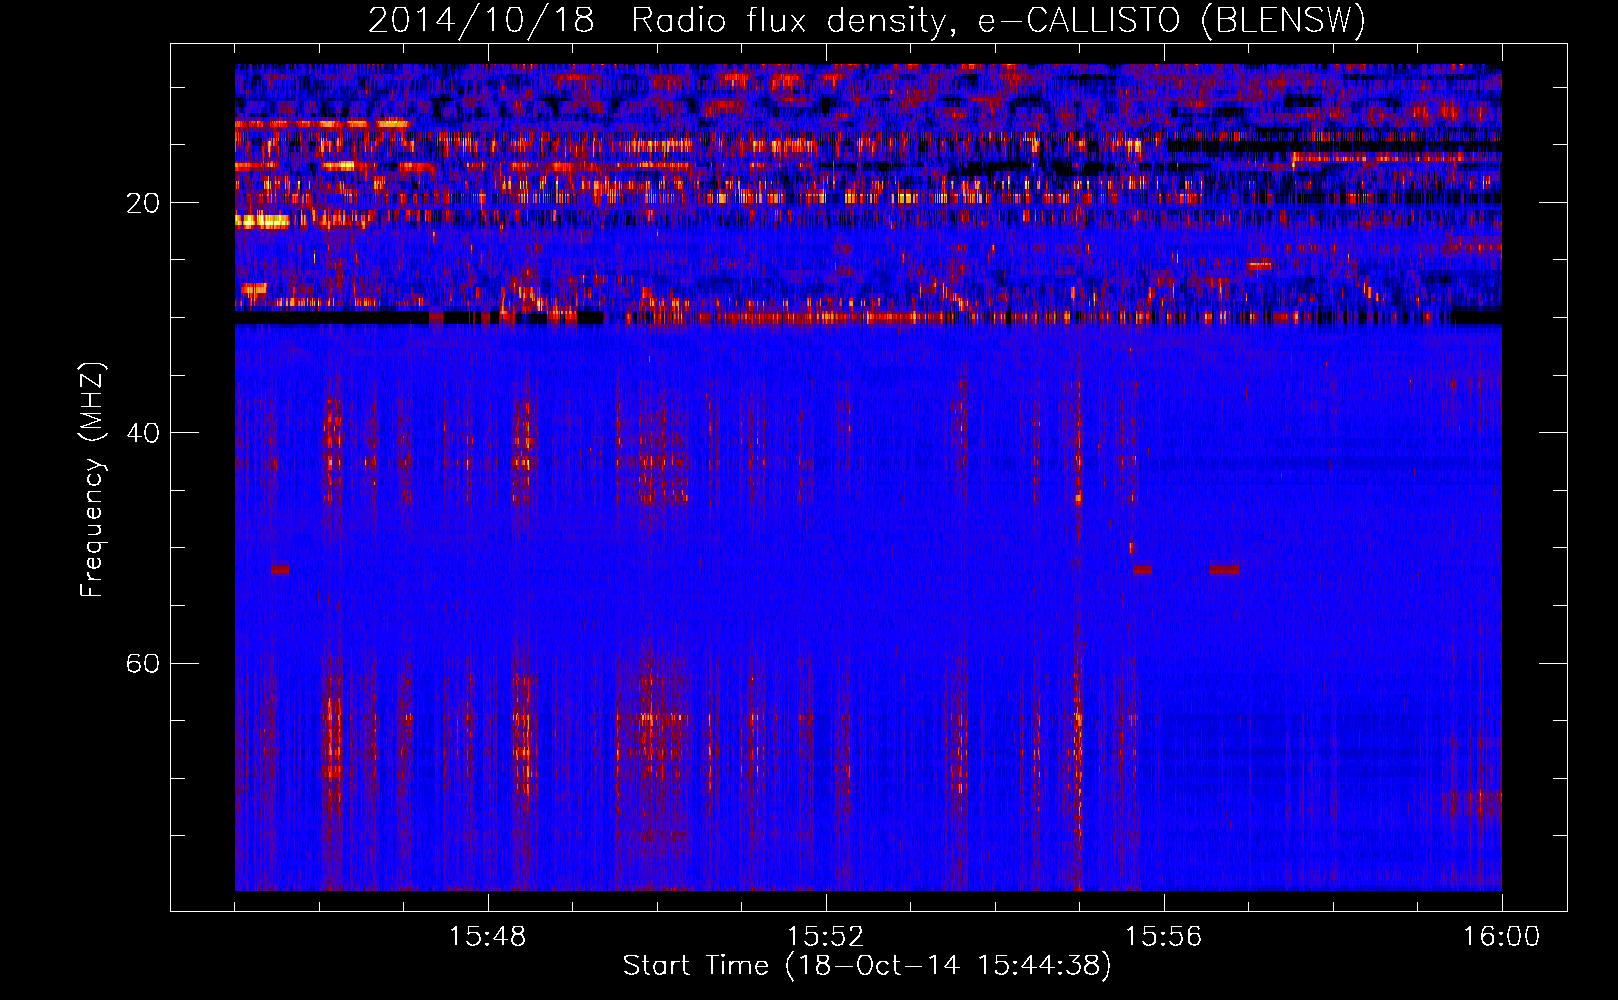This screenshot has height=1000, width=1618.
Task: Click the 'Frequency (MHZ)' axis label
Action: tap(92, 479)
